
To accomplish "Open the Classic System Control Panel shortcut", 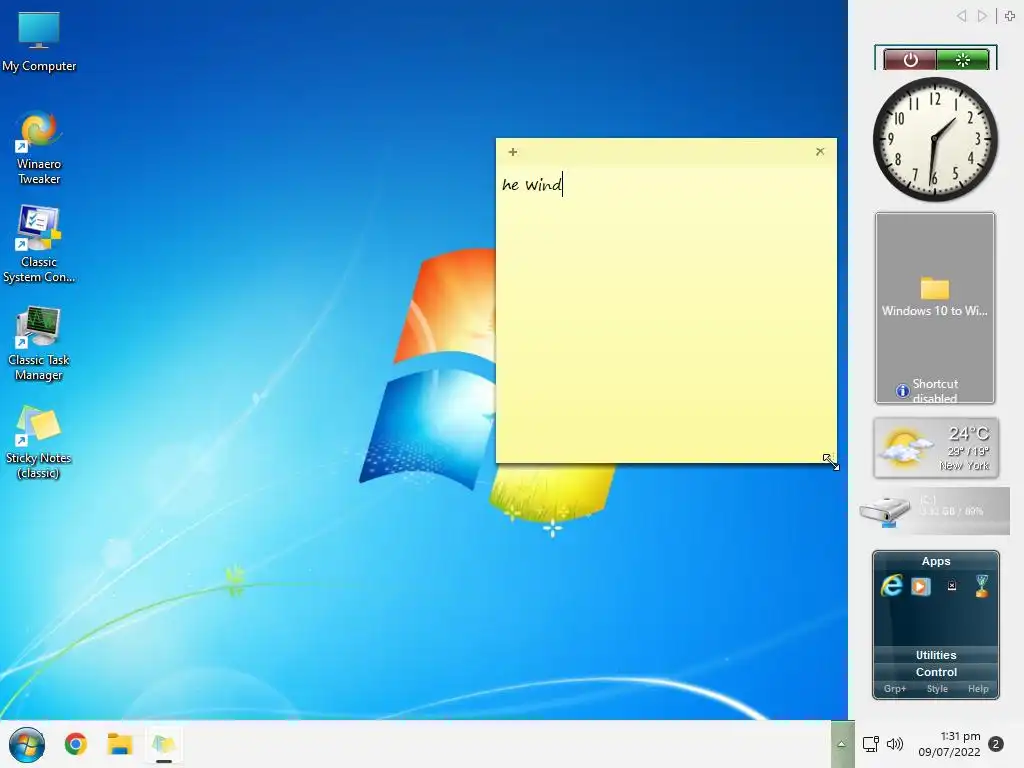I will [x=39, y=245].
